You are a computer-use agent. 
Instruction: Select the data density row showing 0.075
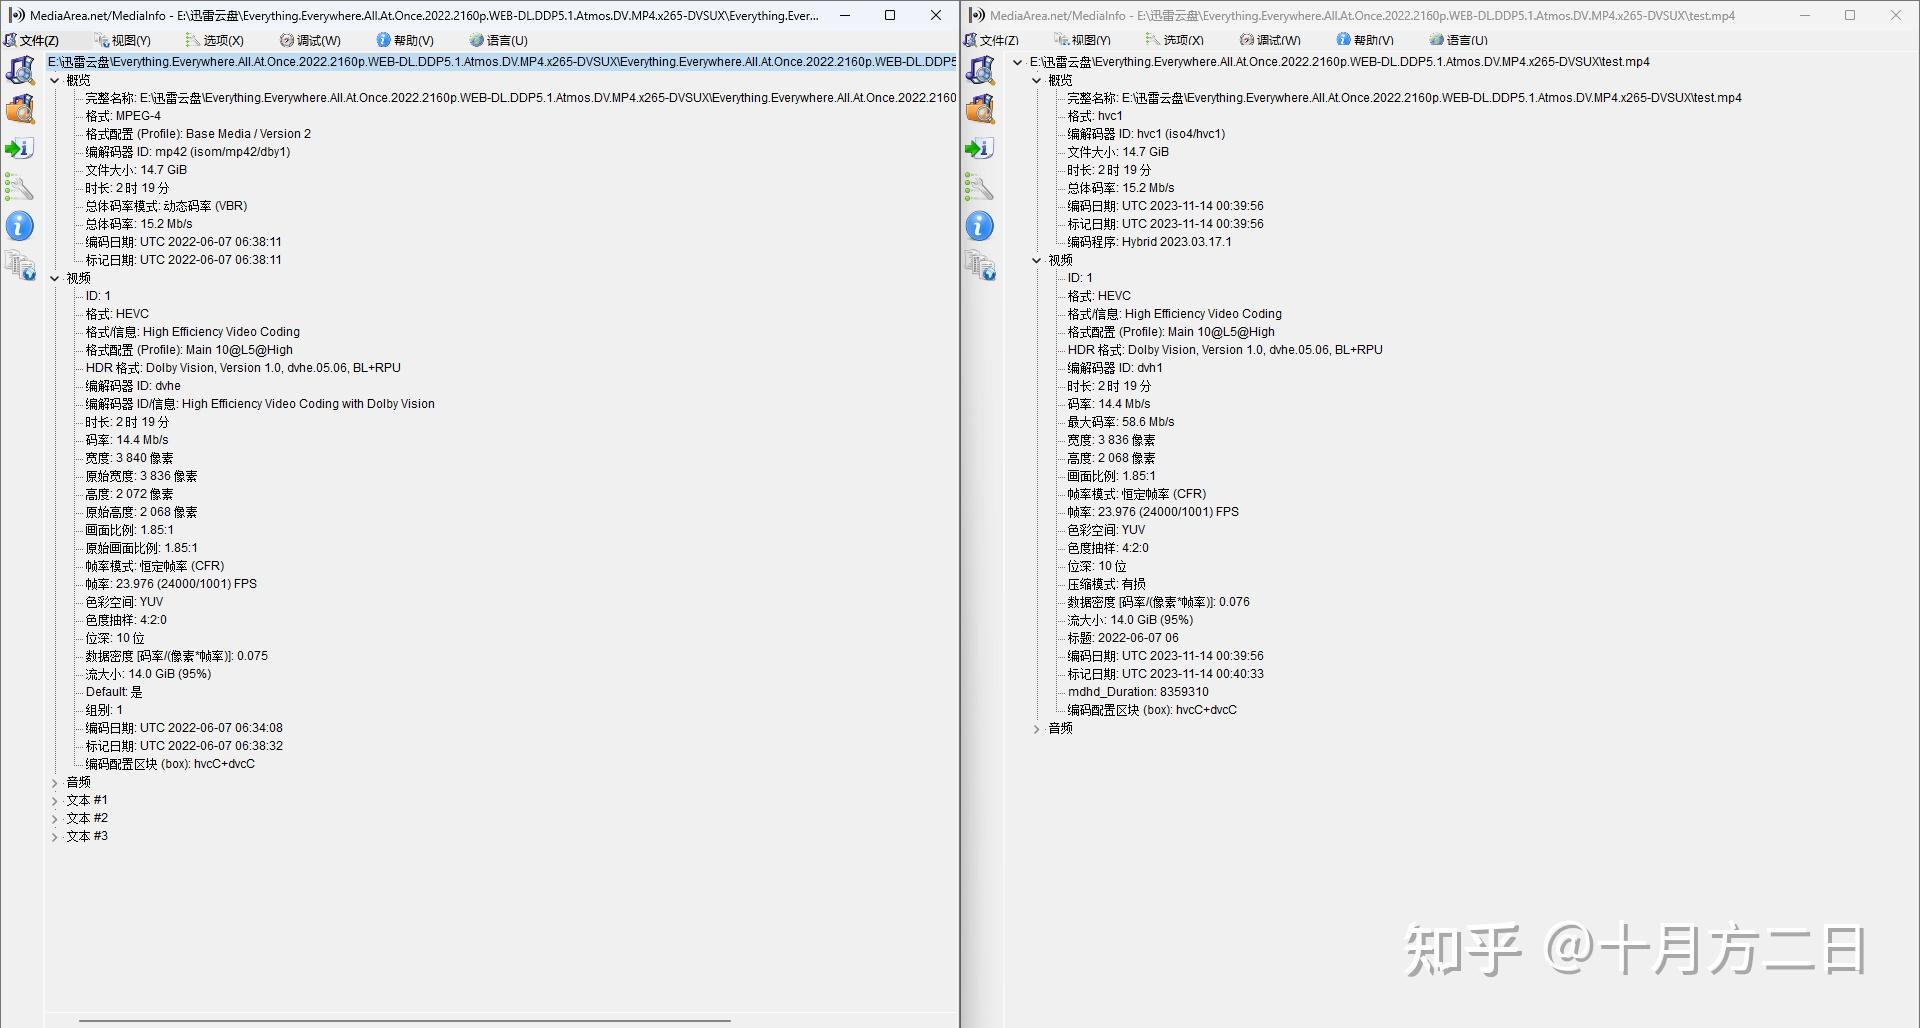pos(176,656)
